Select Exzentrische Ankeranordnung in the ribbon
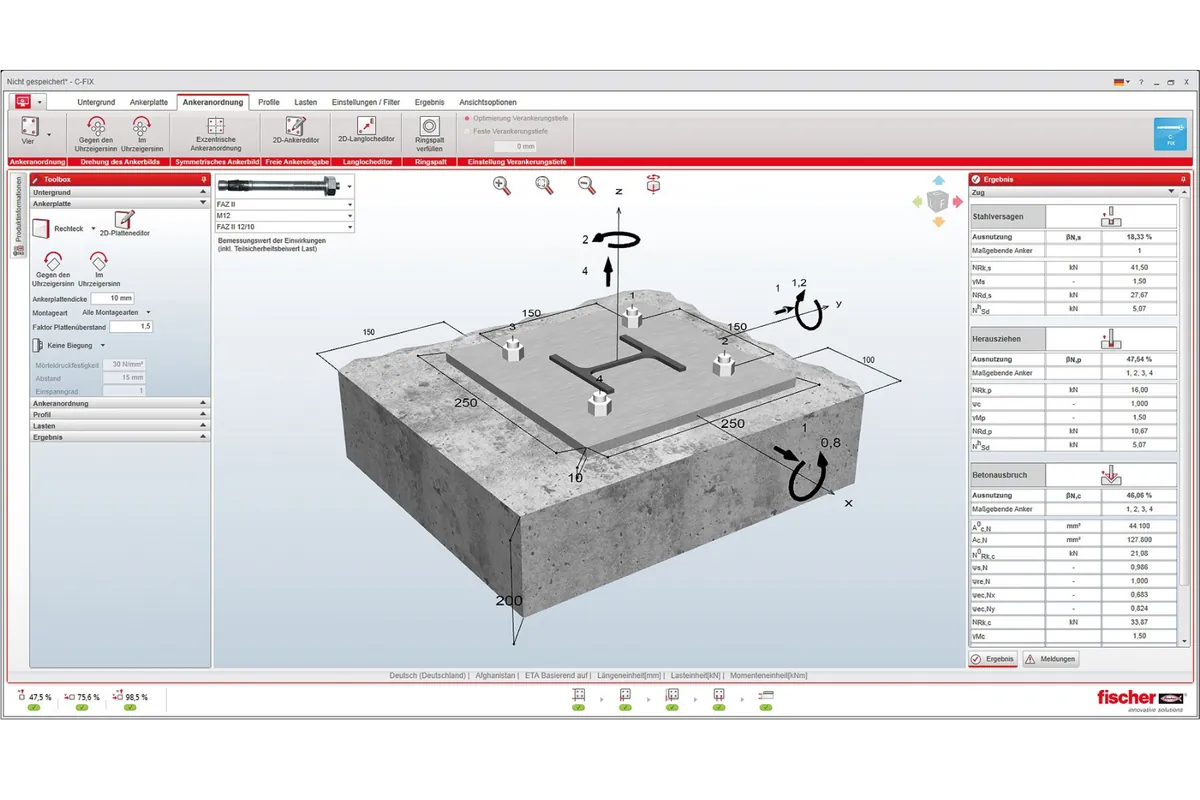Image resolution: width=1200 pixels, height=800 pixels. pos(216,133)
